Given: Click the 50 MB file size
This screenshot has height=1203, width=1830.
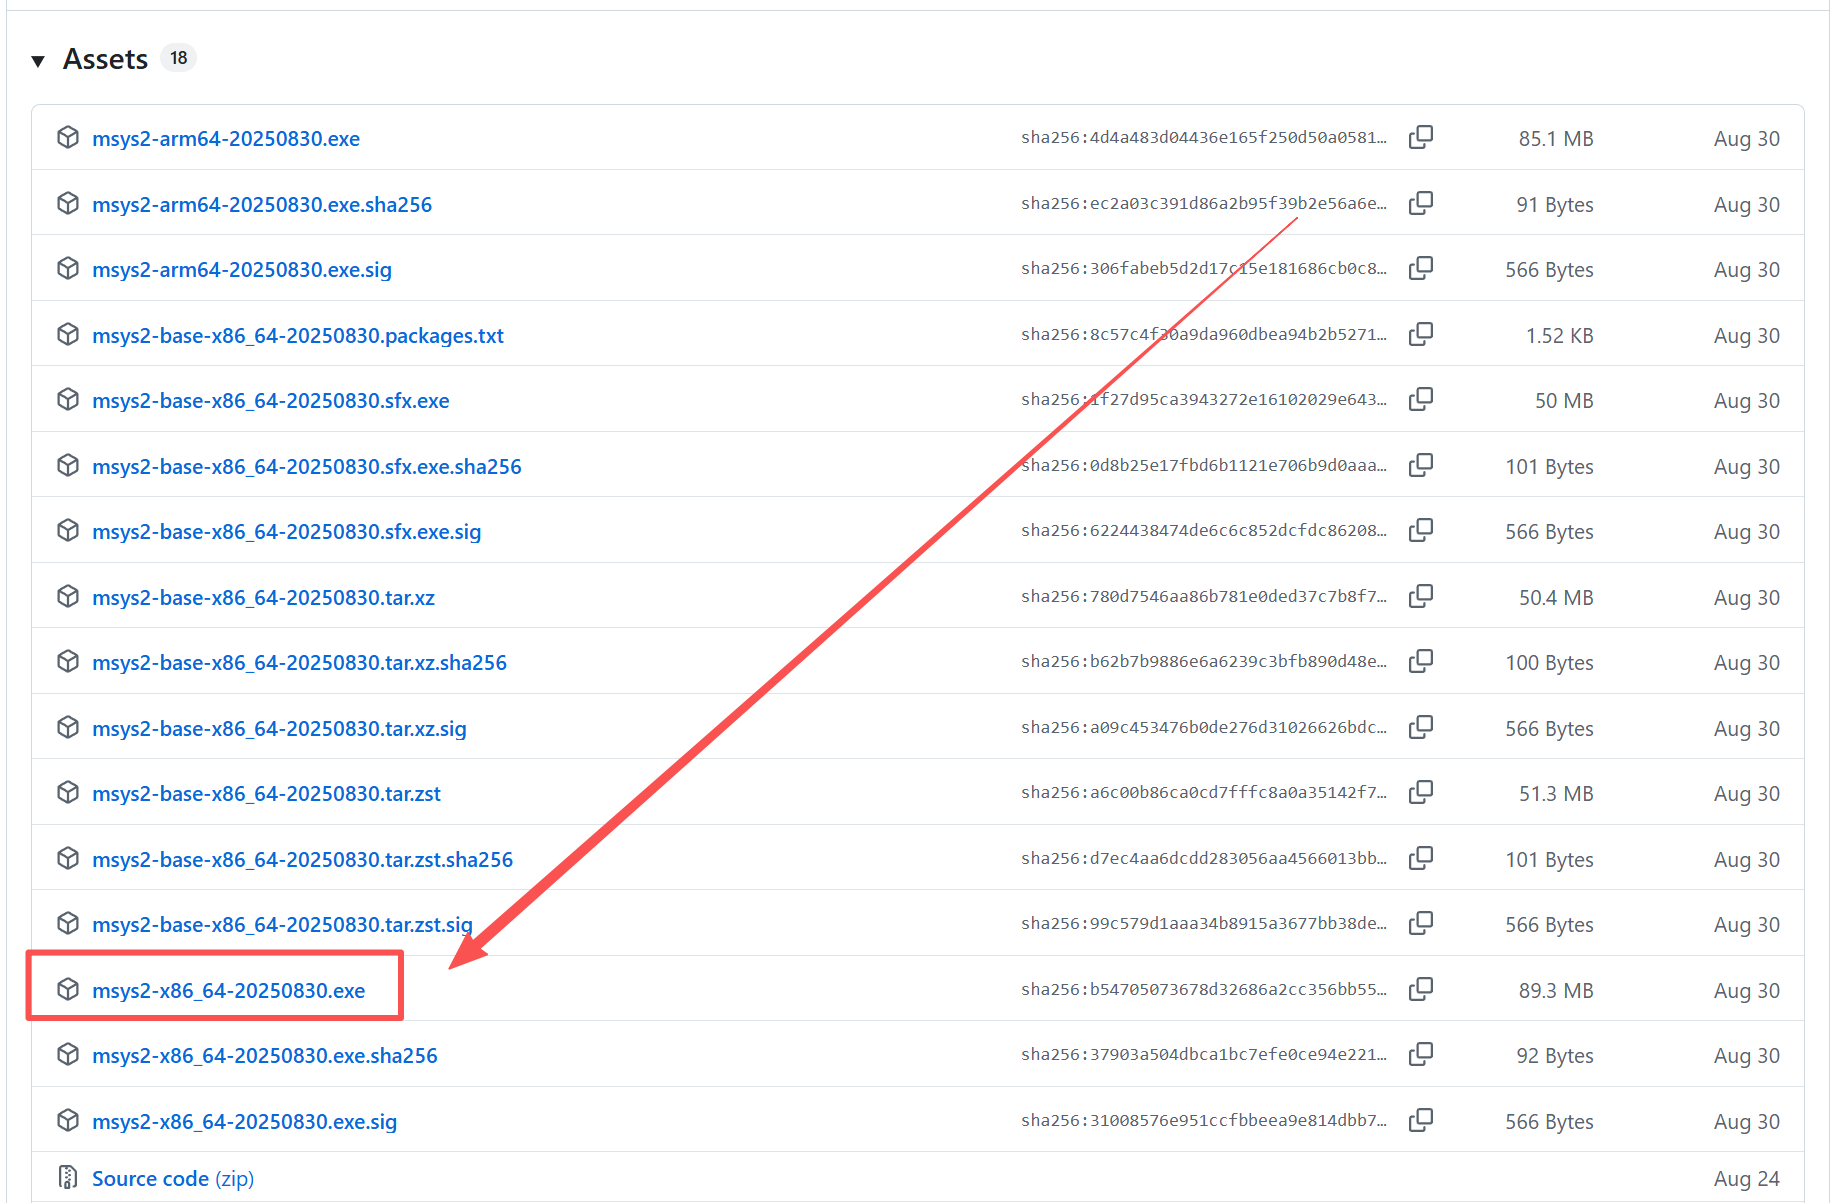Looking at the screenshot, I should (x=1564, y=401).
